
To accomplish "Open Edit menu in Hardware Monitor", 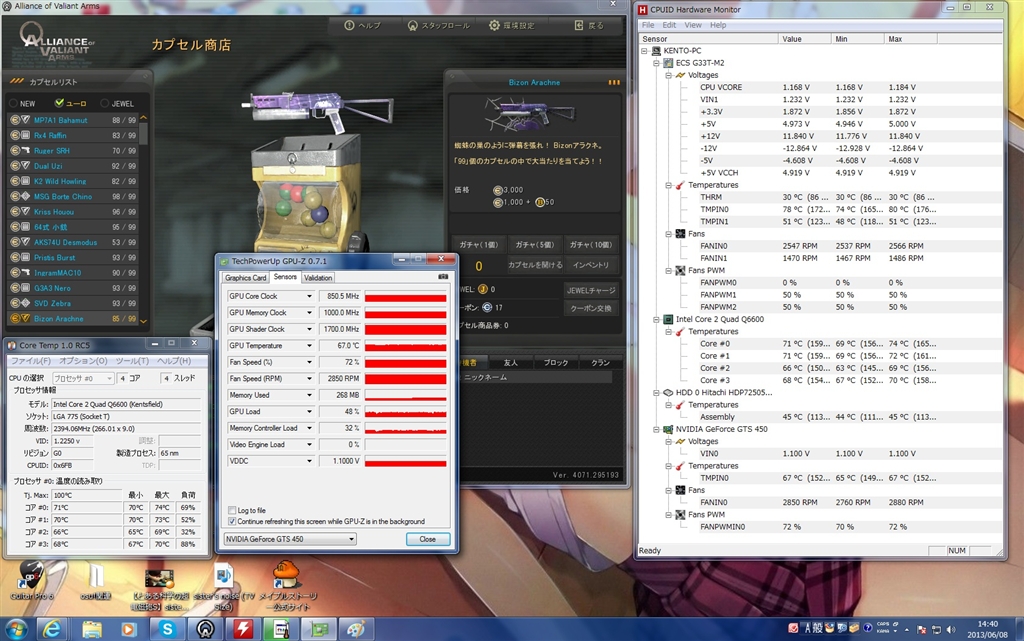I will coord(669,25).
